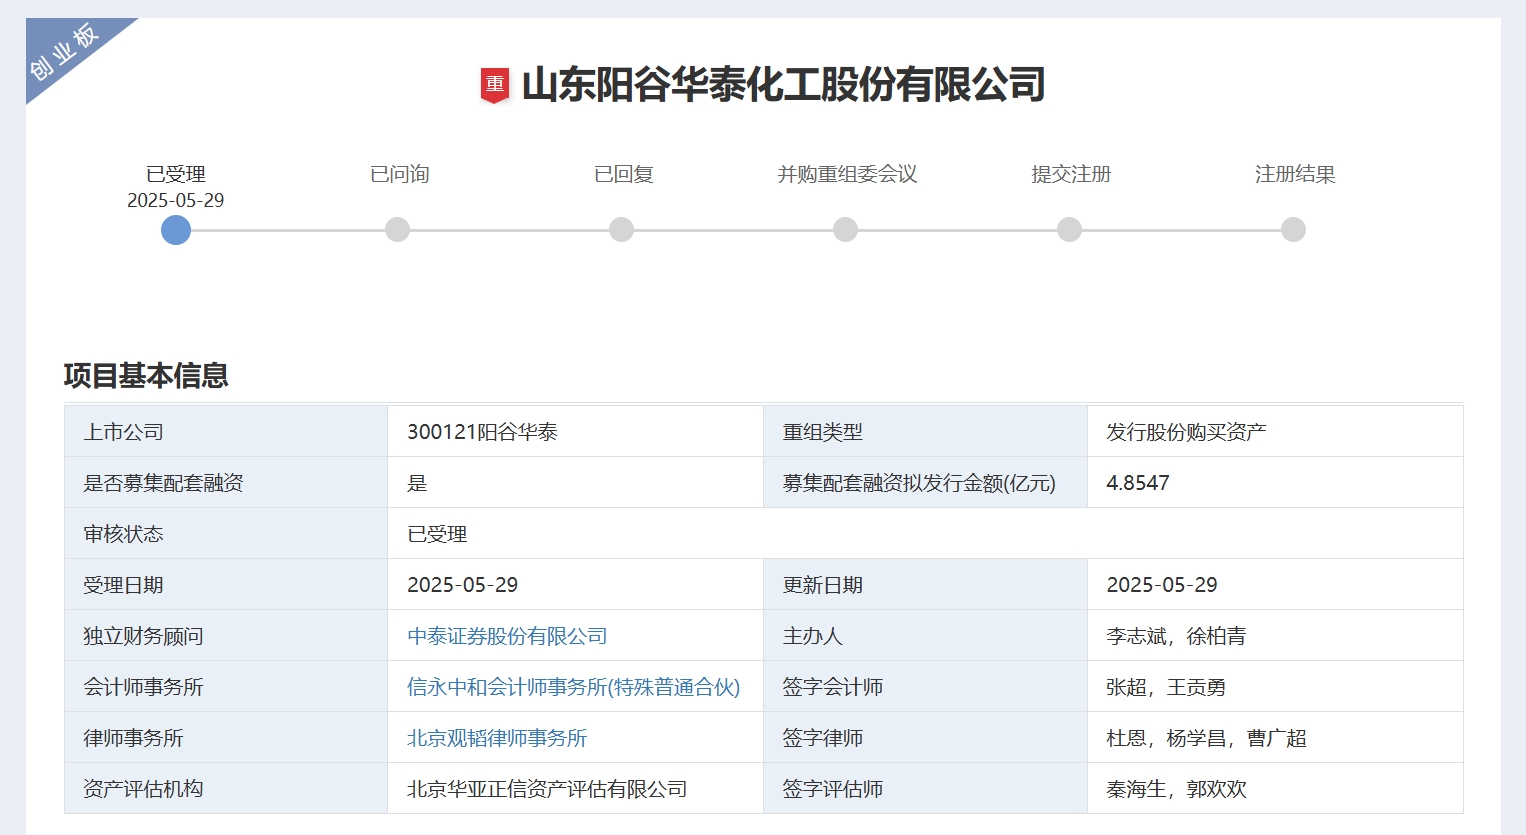Select the blue 已受理 progress marker

[x=176, y=230]
